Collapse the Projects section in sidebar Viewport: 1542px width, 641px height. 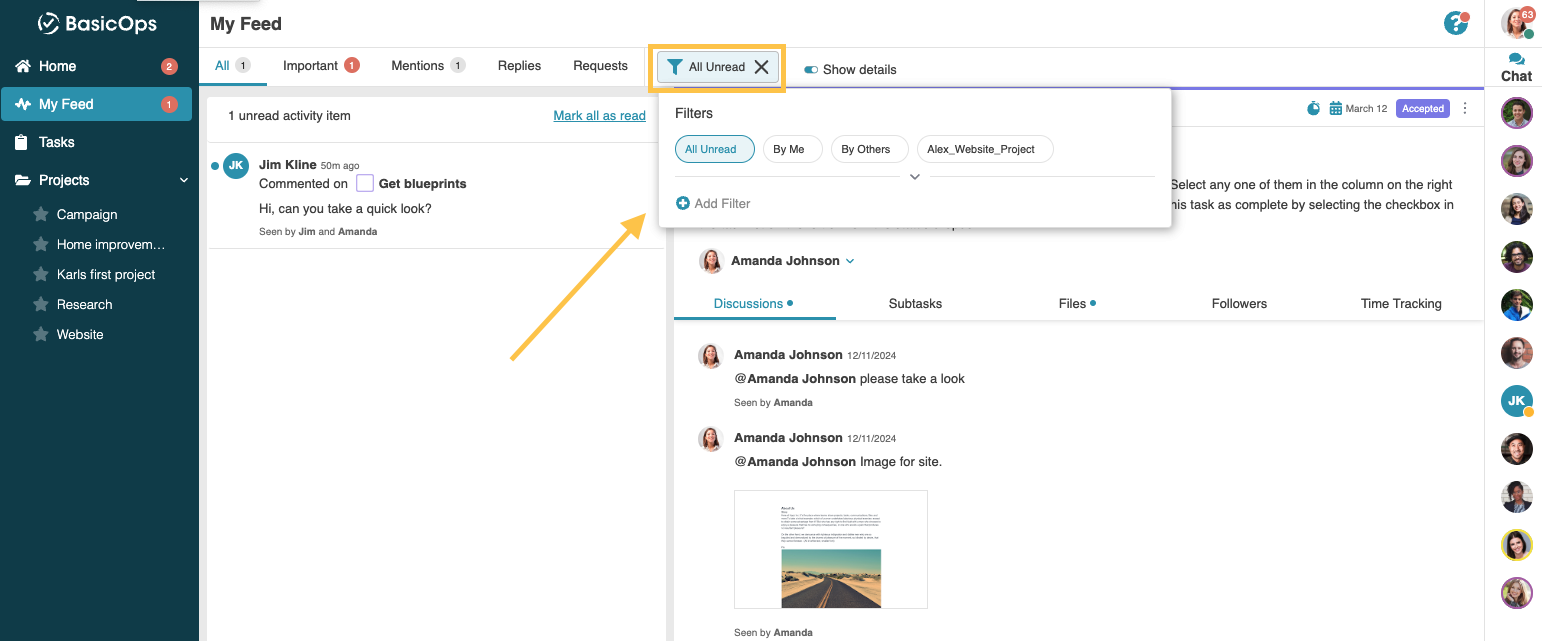pos(183,180)
